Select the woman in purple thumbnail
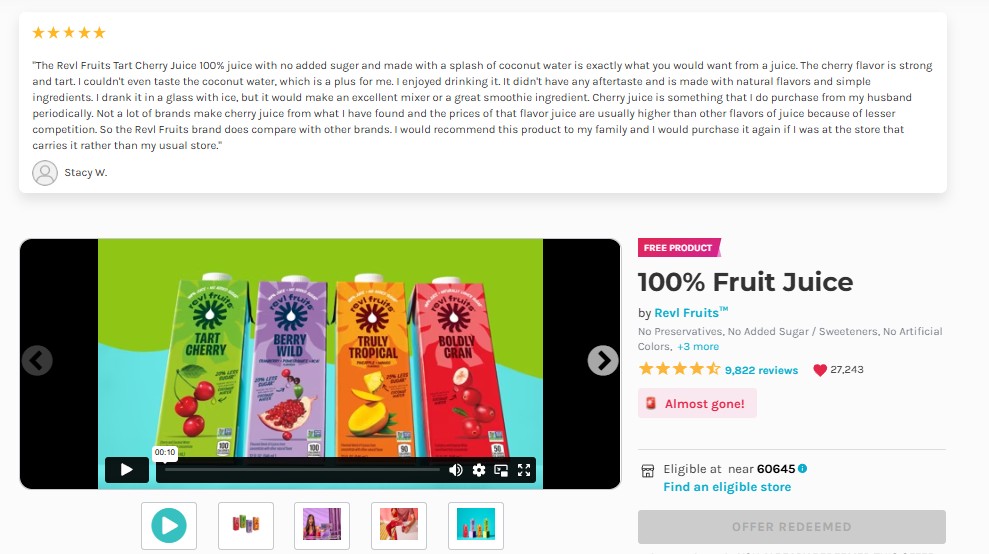 (x=322, y=526)
